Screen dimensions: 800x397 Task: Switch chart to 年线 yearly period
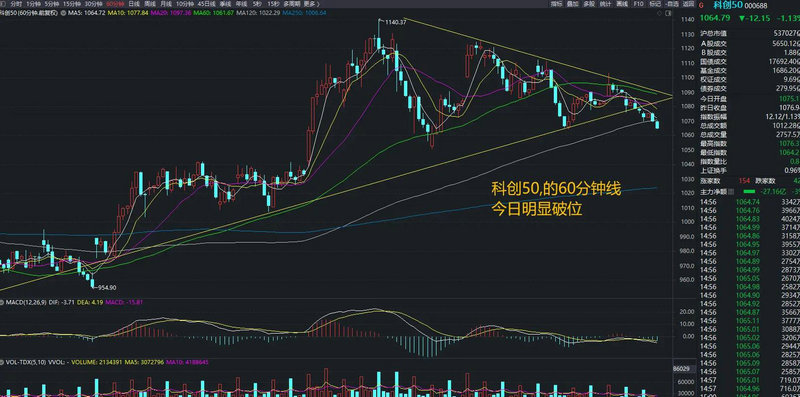tap(241, 4)
